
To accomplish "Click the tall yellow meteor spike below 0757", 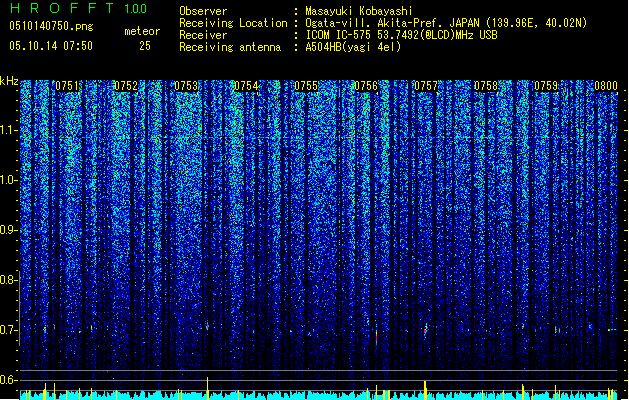I will click(x=425, y=390).
